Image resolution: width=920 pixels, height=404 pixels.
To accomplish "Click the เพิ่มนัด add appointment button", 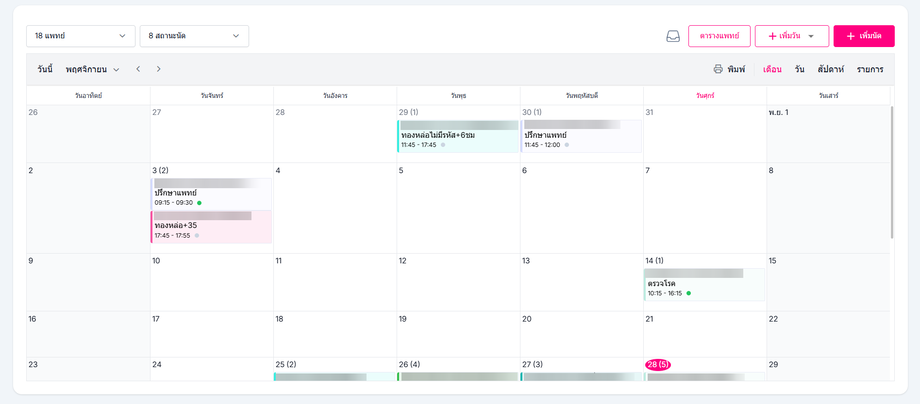I will coord(863,36).
